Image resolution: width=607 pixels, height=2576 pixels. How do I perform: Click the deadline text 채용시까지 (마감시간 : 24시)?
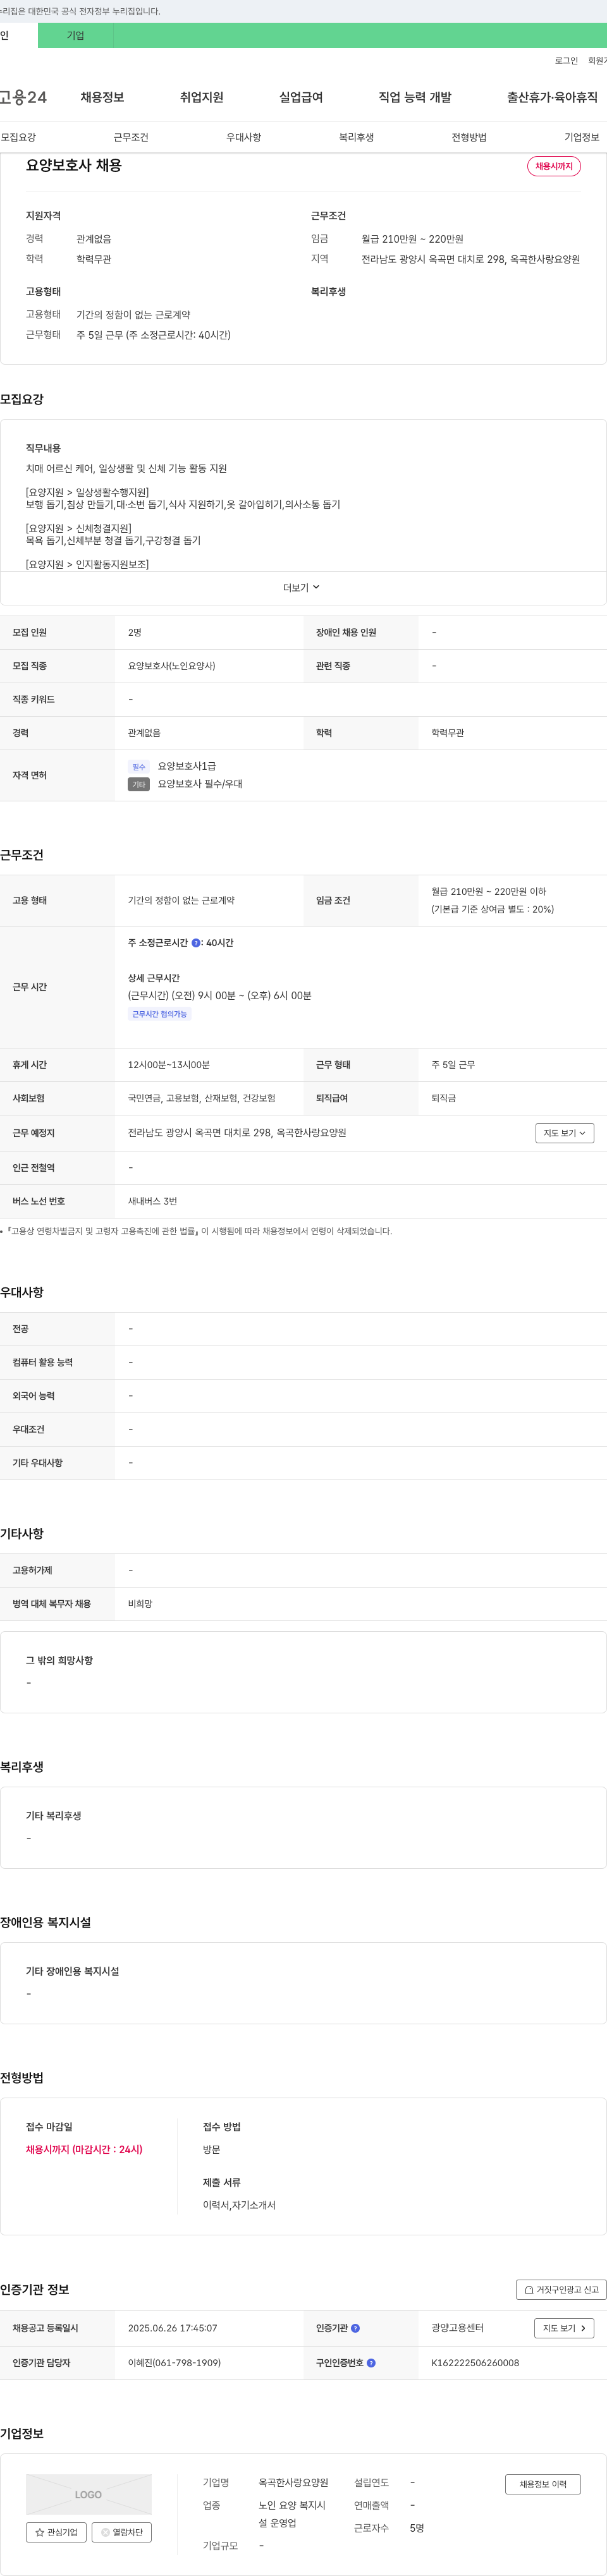tap(84, 2149)
